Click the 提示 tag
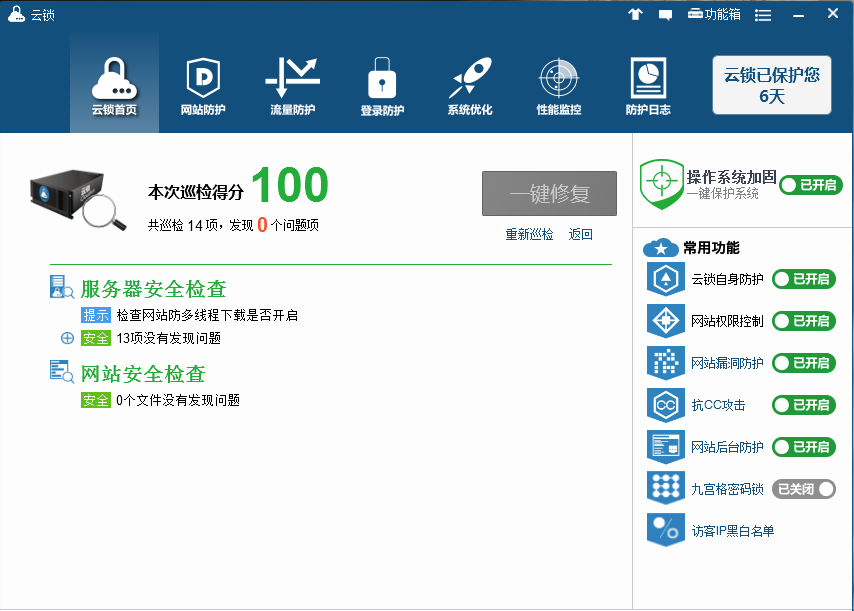Screen dimensions: 854x611 (x=96, y=315)
